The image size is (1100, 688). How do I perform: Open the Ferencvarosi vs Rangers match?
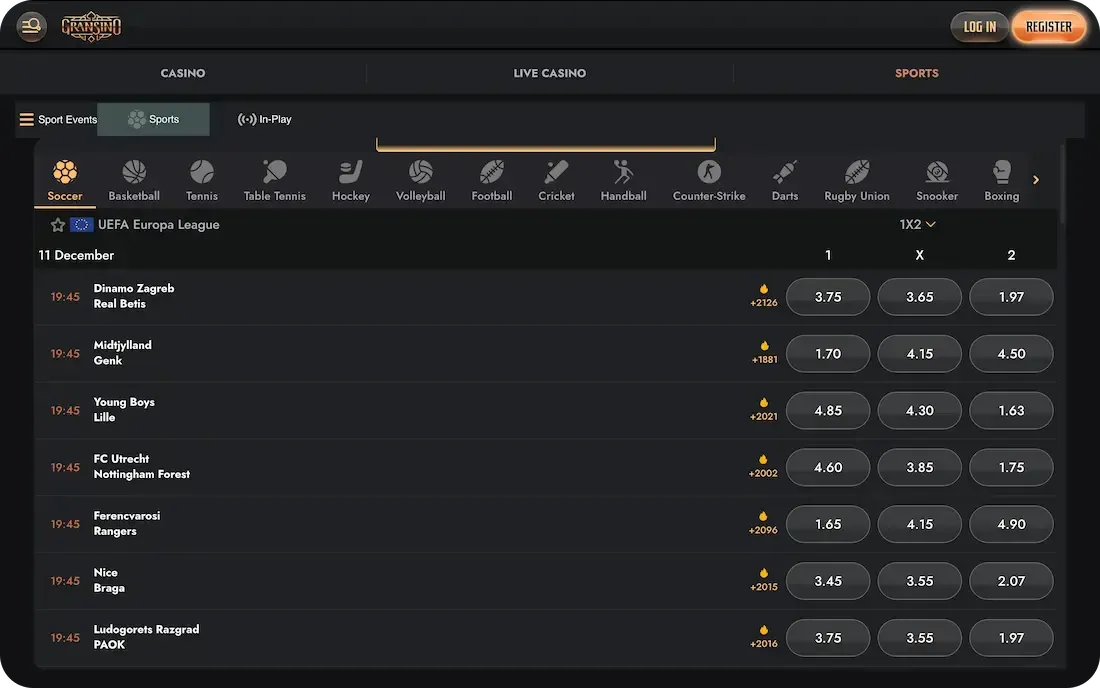(127, 523)
